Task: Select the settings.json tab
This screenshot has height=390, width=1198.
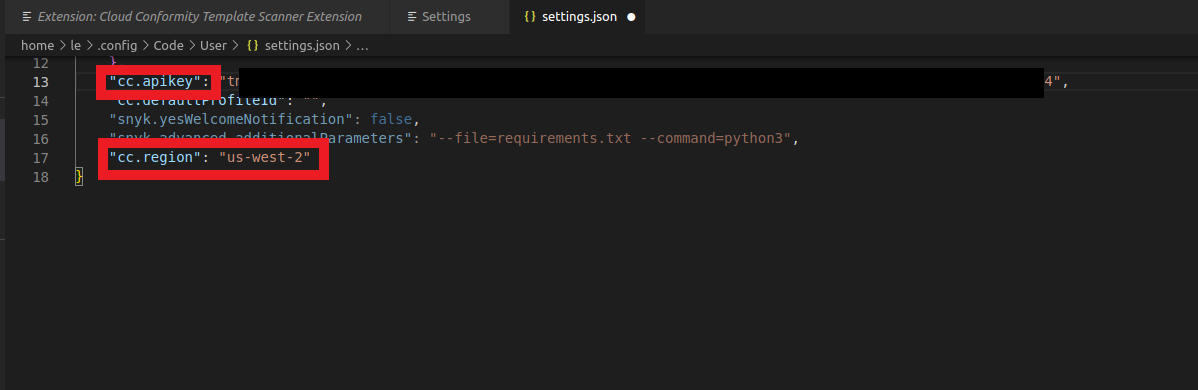Action: 578,17
